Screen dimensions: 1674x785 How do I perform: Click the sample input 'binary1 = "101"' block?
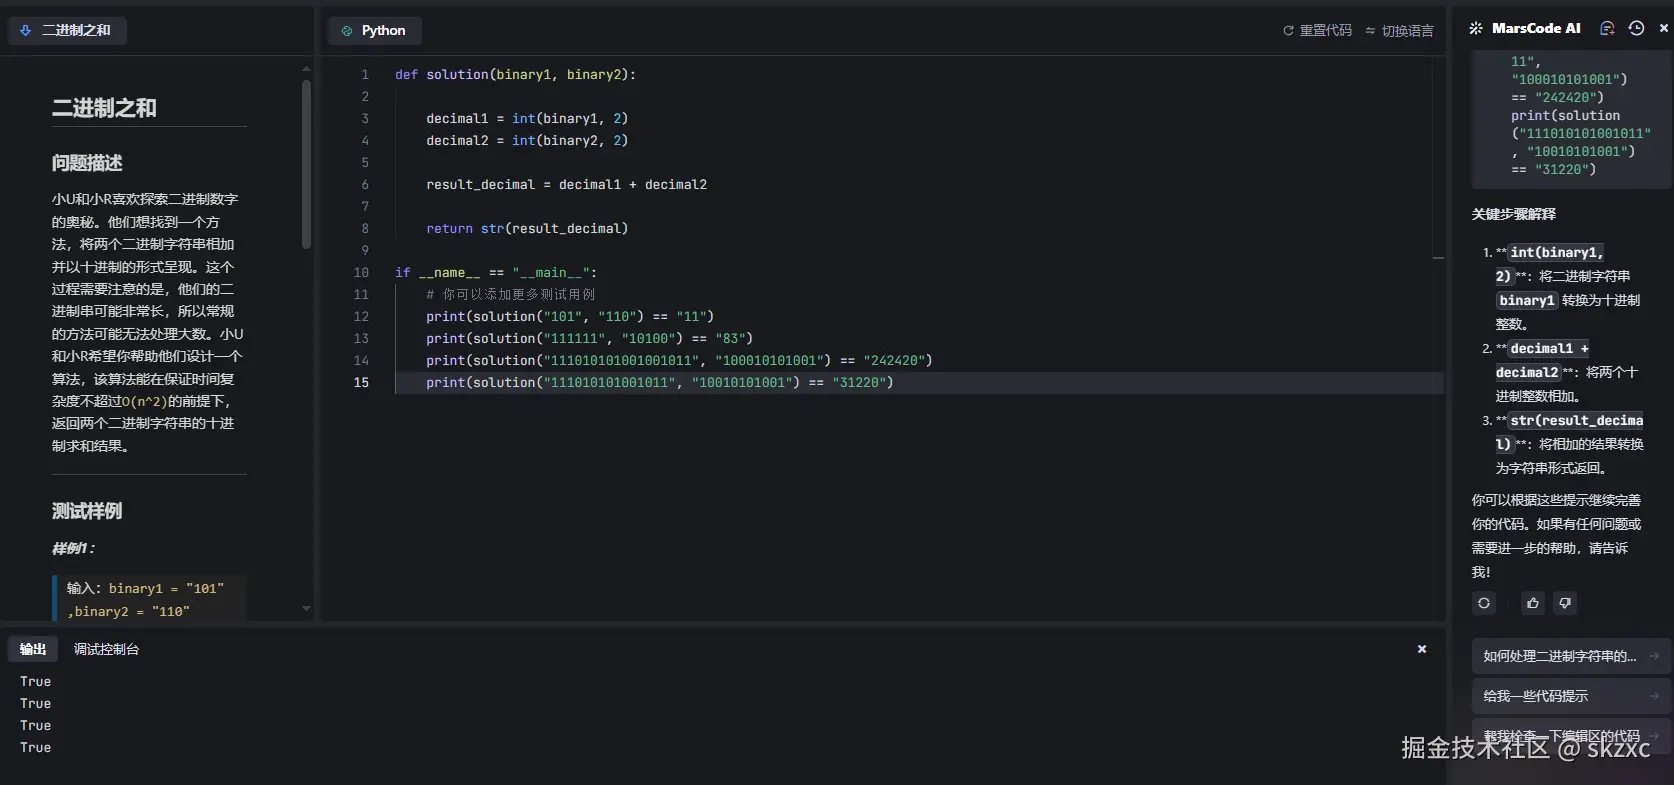148,599
